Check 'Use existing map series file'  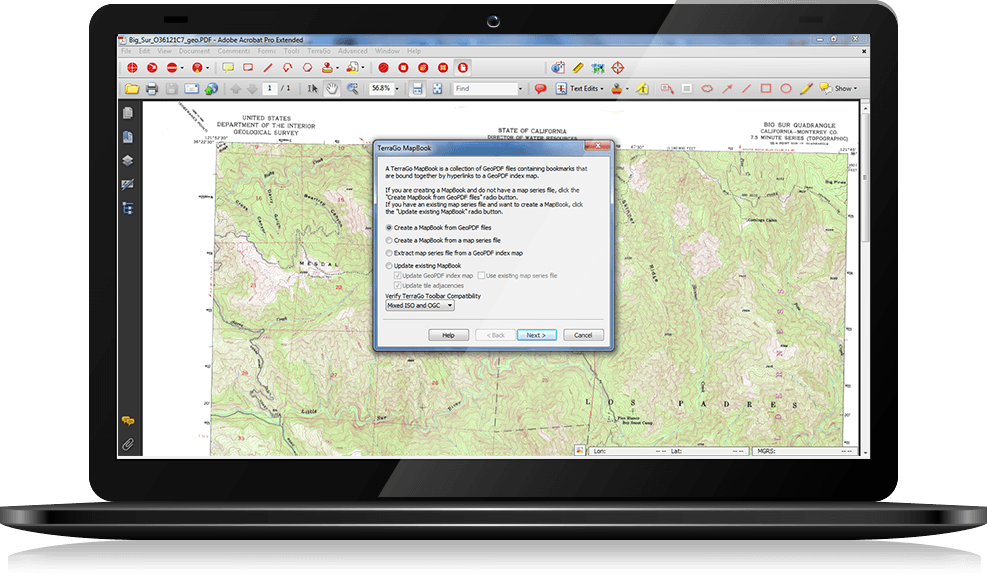point(481,275)
